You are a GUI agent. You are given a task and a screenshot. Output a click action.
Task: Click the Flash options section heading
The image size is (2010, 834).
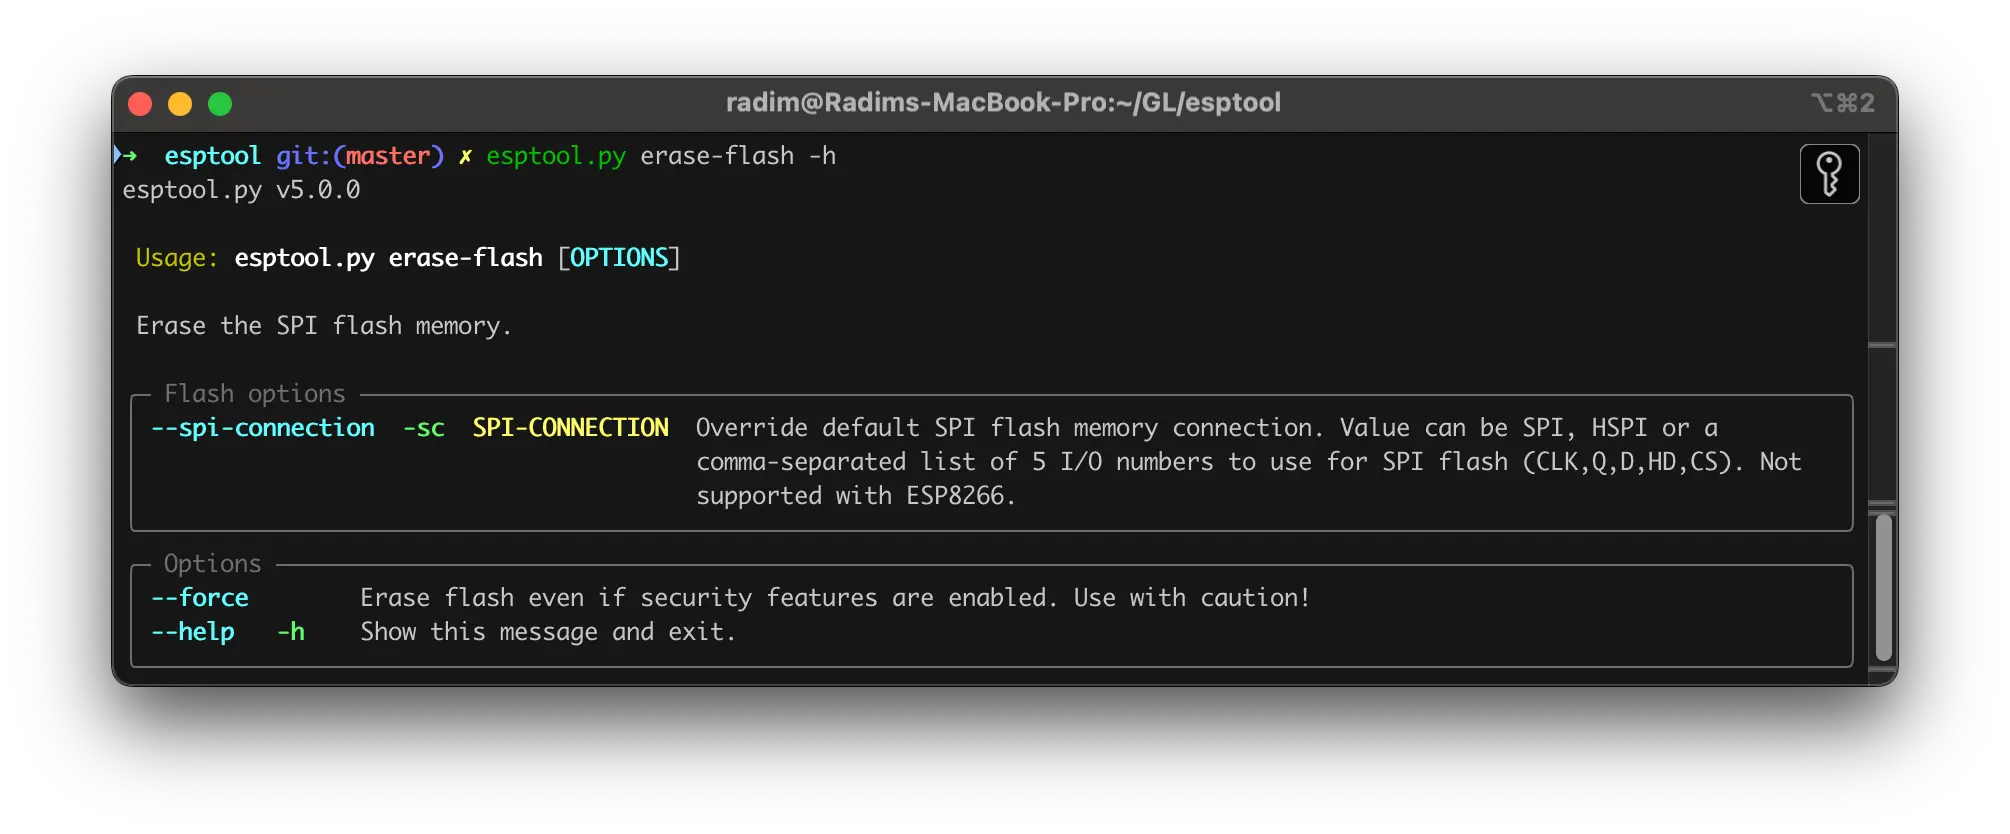pos(255,394)
